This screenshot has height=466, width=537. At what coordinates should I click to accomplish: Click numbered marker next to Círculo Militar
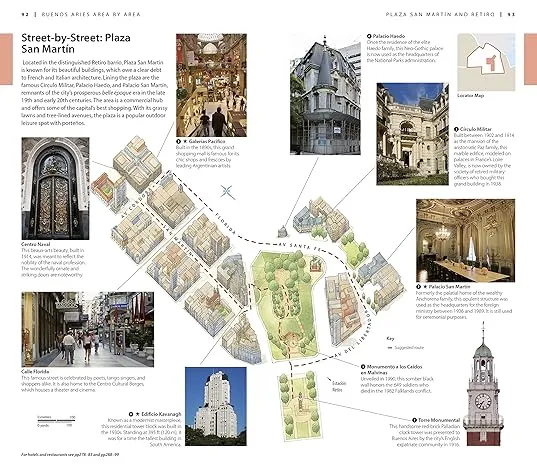coord(456,129)
